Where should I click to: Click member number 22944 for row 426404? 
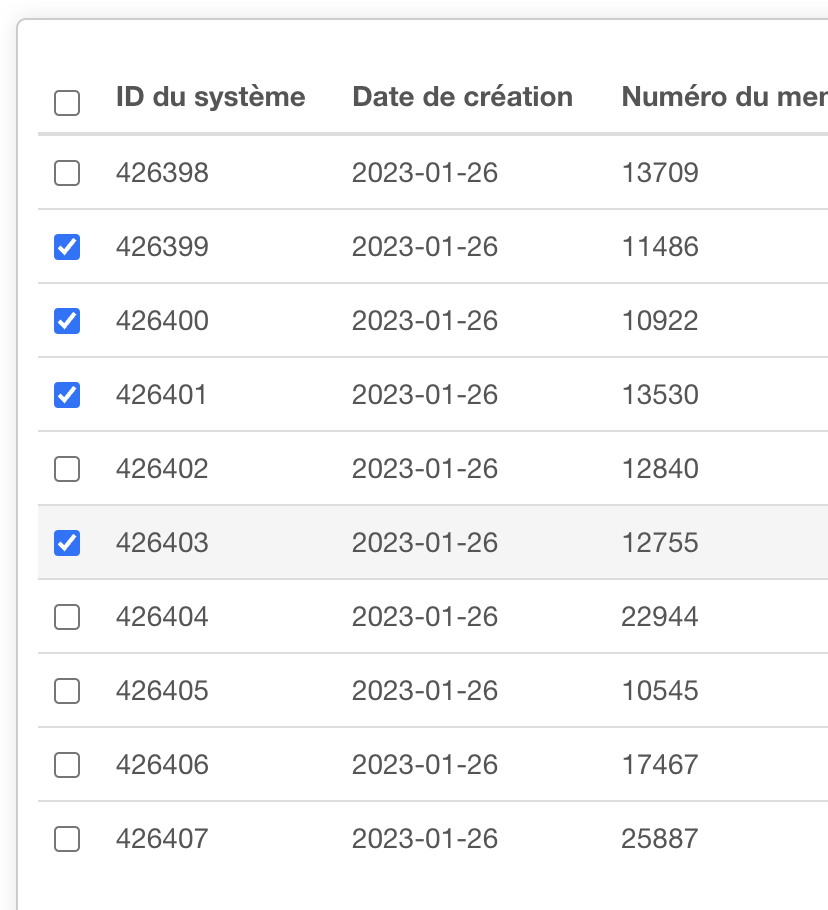pyautogui.click(x=660, y=617)
